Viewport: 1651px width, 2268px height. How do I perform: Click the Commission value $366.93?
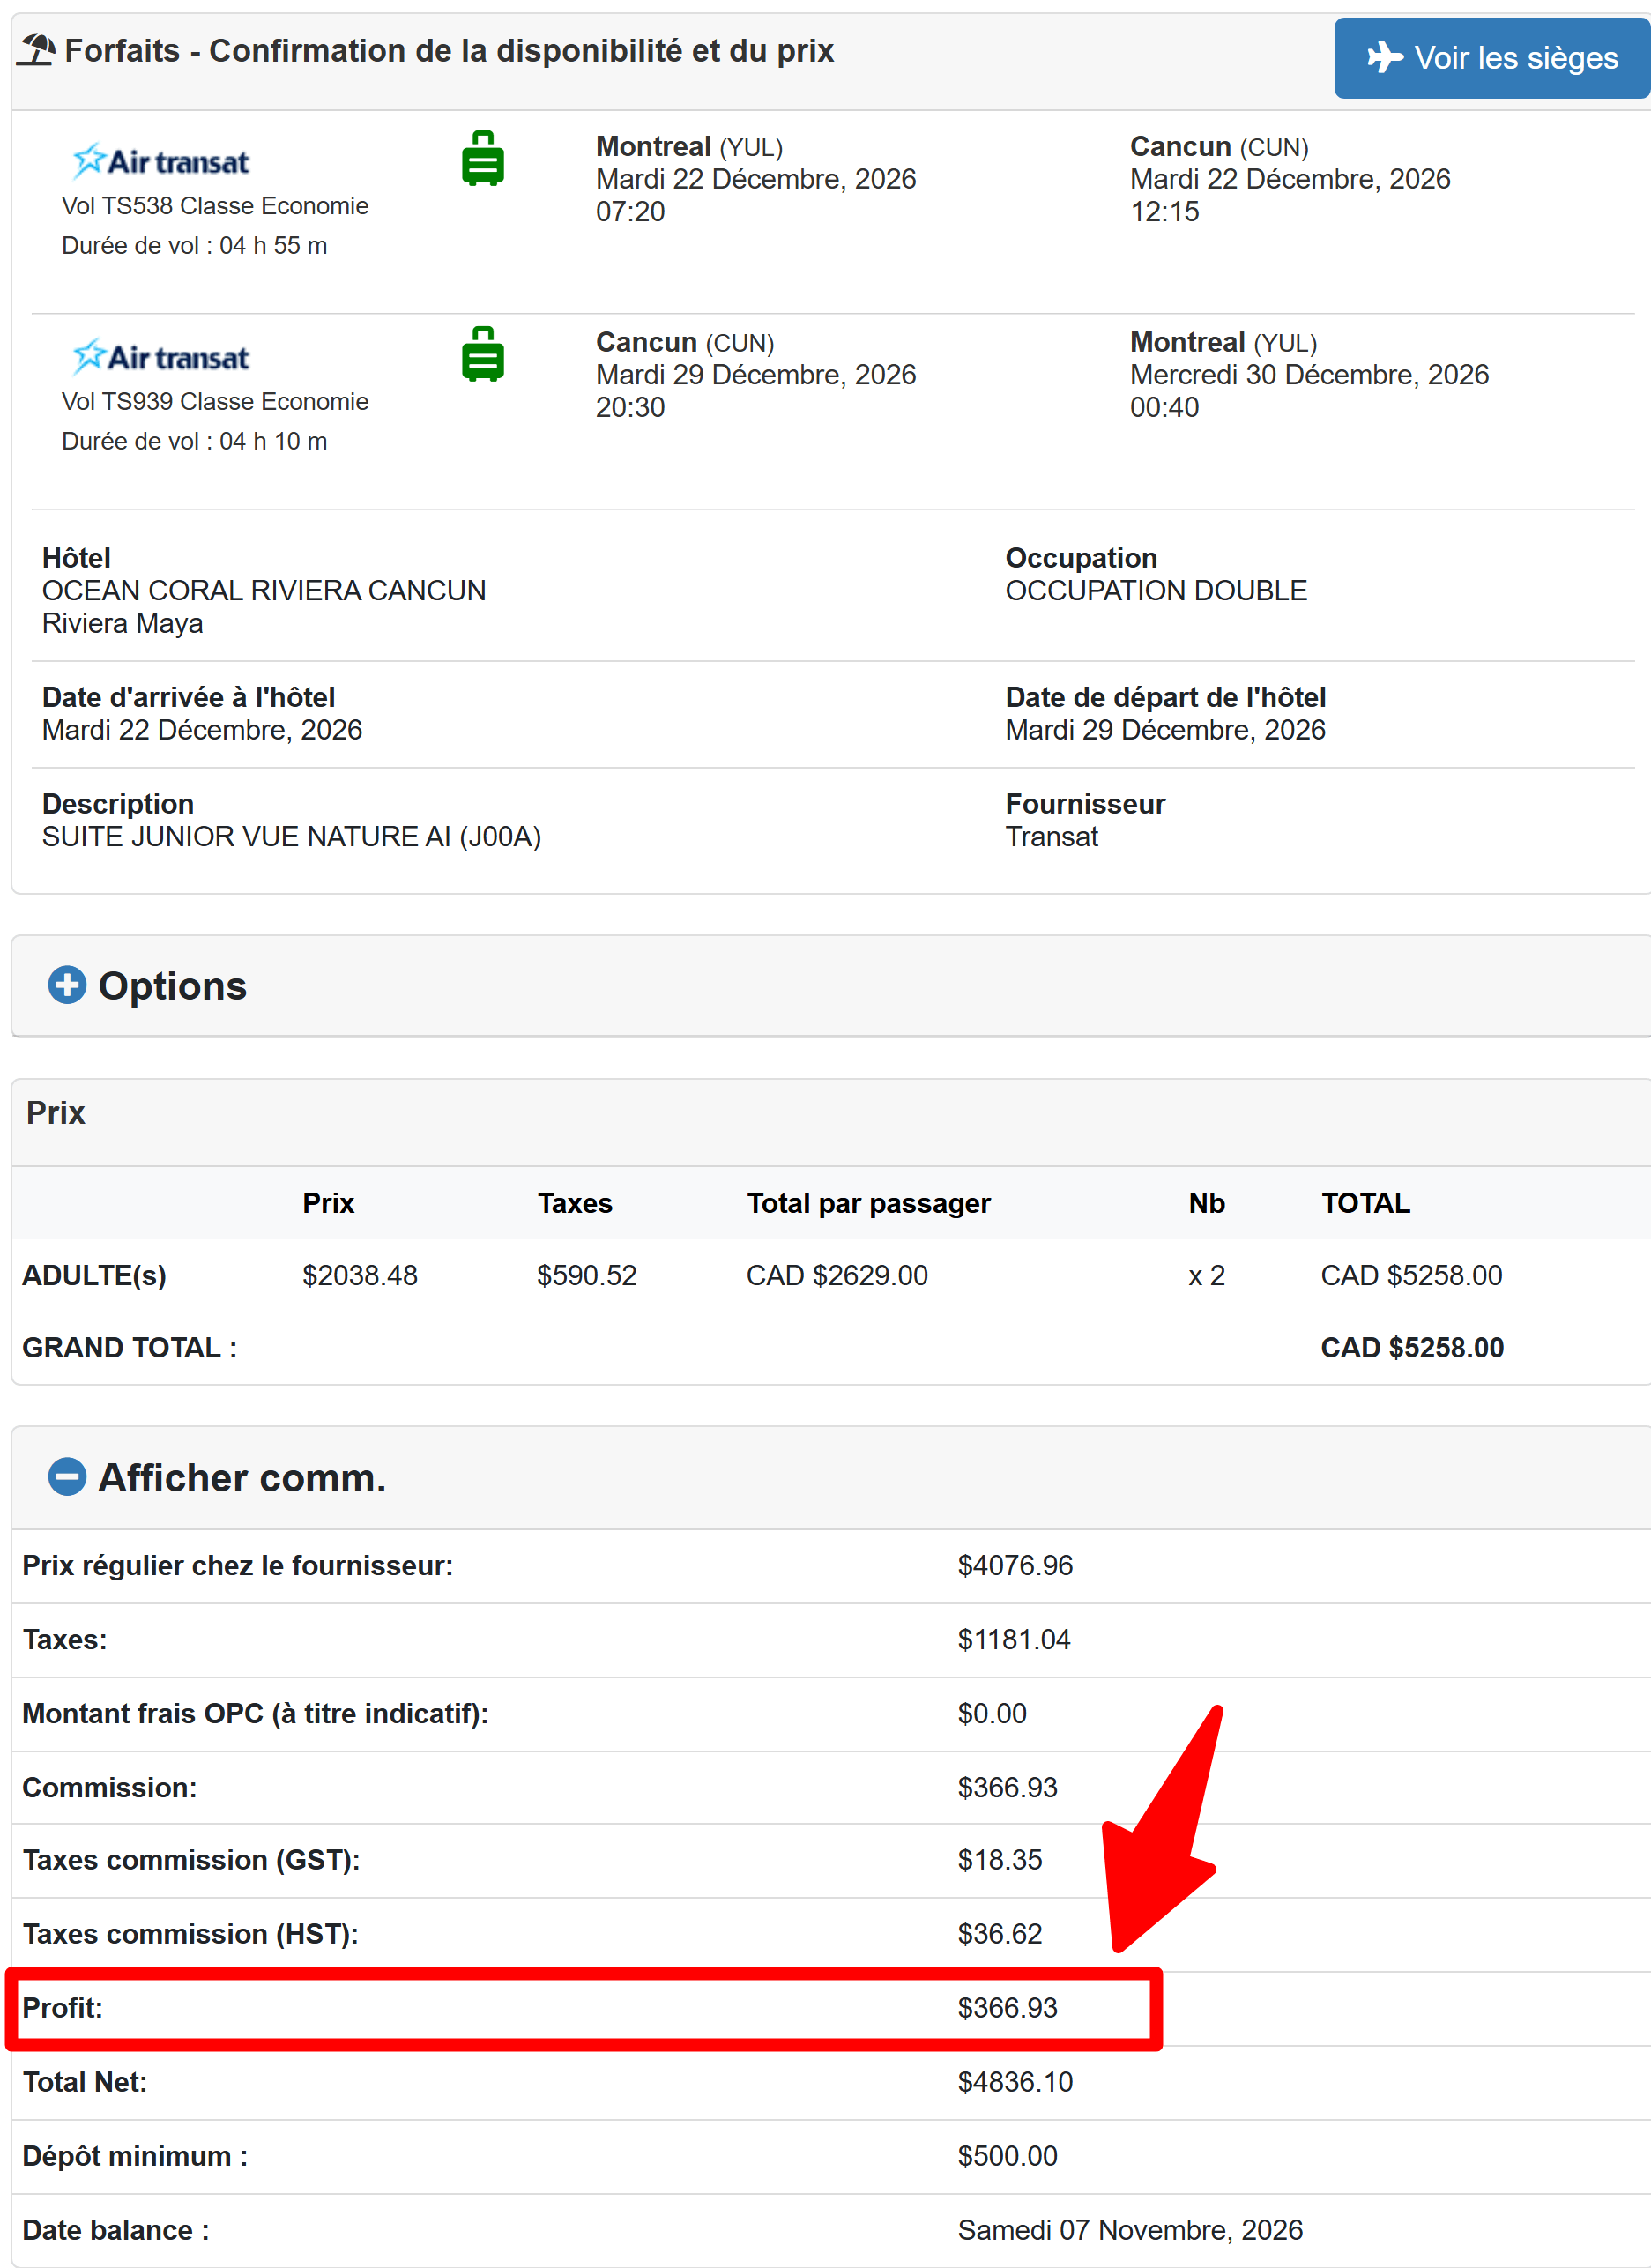tap(1007, 1788)
